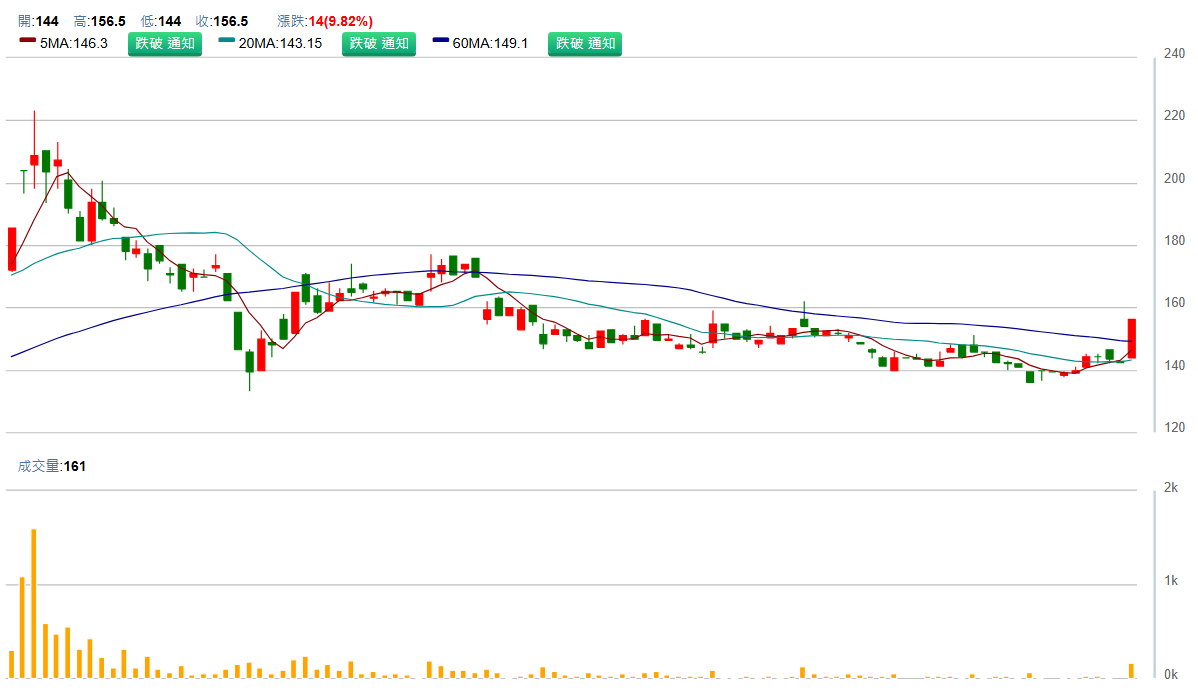Click the tallest orange volume bar
This screenshot has width=1198, height=699.
34,603
